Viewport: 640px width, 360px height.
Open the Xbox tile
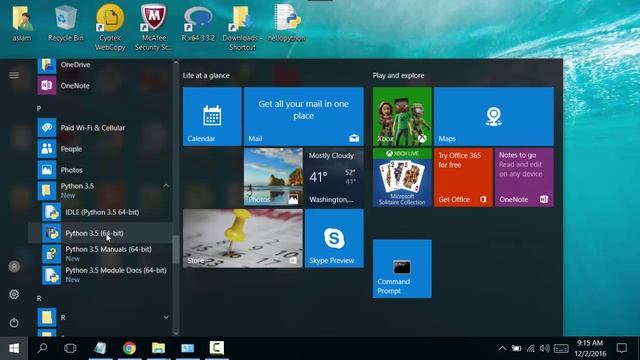[x=402, y=116]
